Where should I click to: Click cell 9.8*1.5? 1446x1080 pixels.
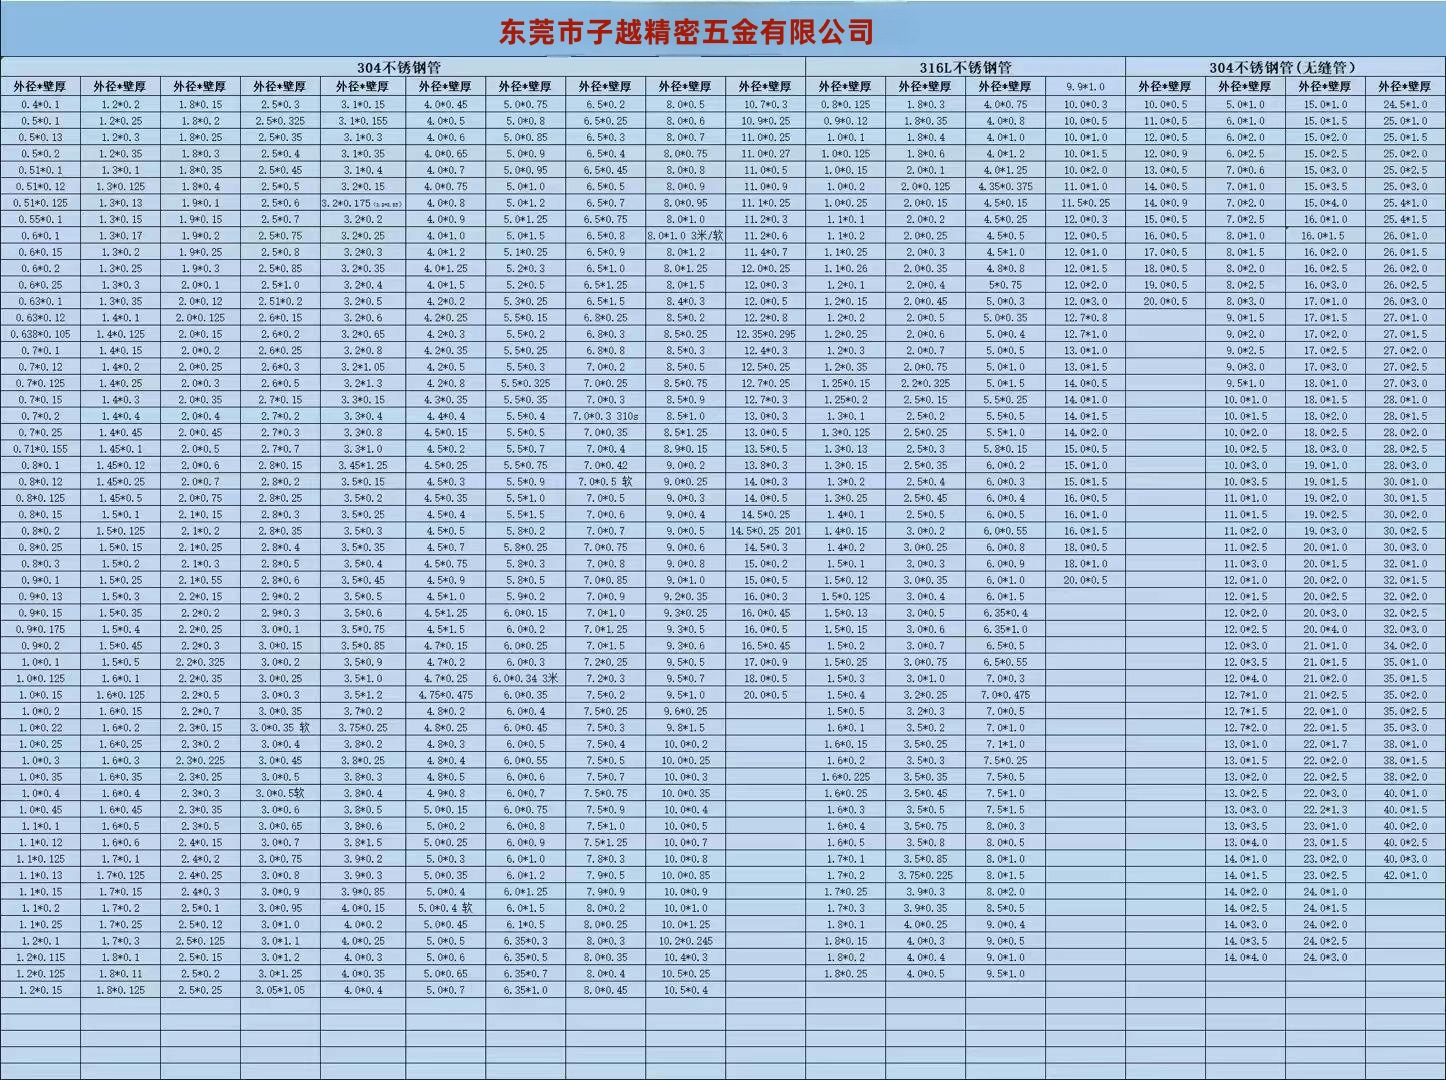pos(685,728)
